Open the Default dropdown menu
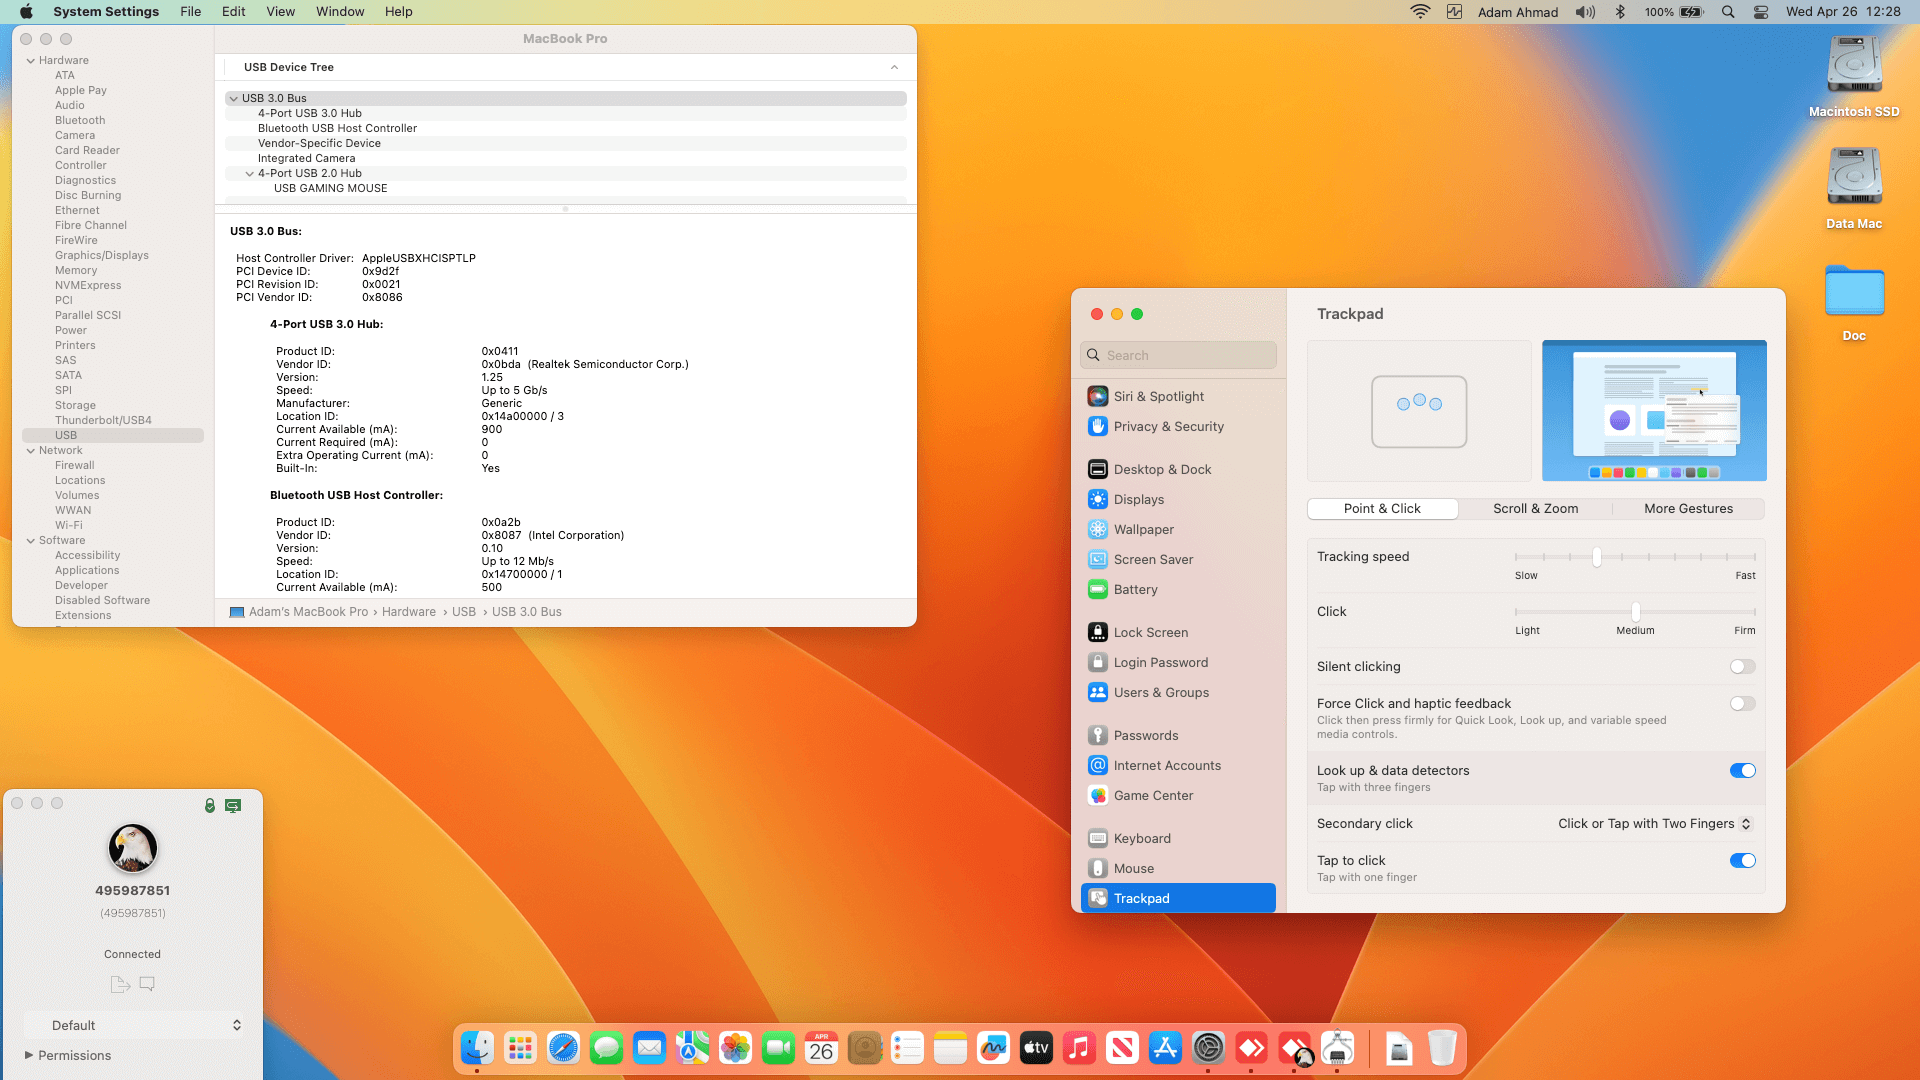The width and height of the screenshot is (1920, 1080). coord(134,1025)
